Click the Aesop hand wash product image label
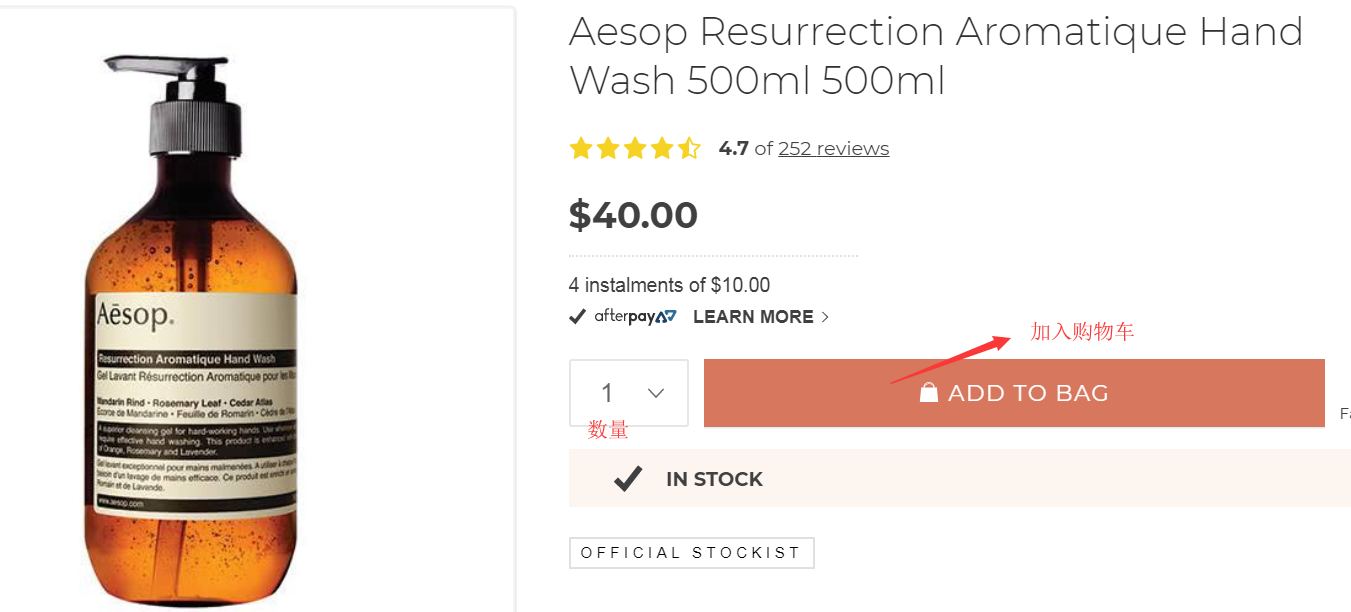 [196, 400]
